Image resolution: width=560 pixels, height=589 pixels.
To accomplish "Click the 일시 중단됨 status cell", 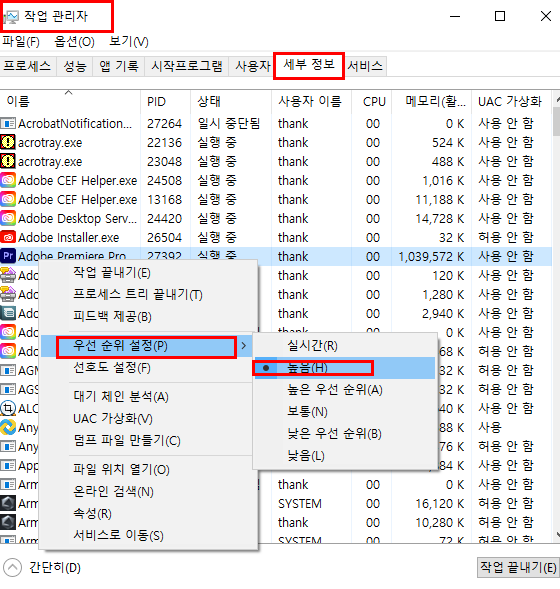I will [229, 123].
